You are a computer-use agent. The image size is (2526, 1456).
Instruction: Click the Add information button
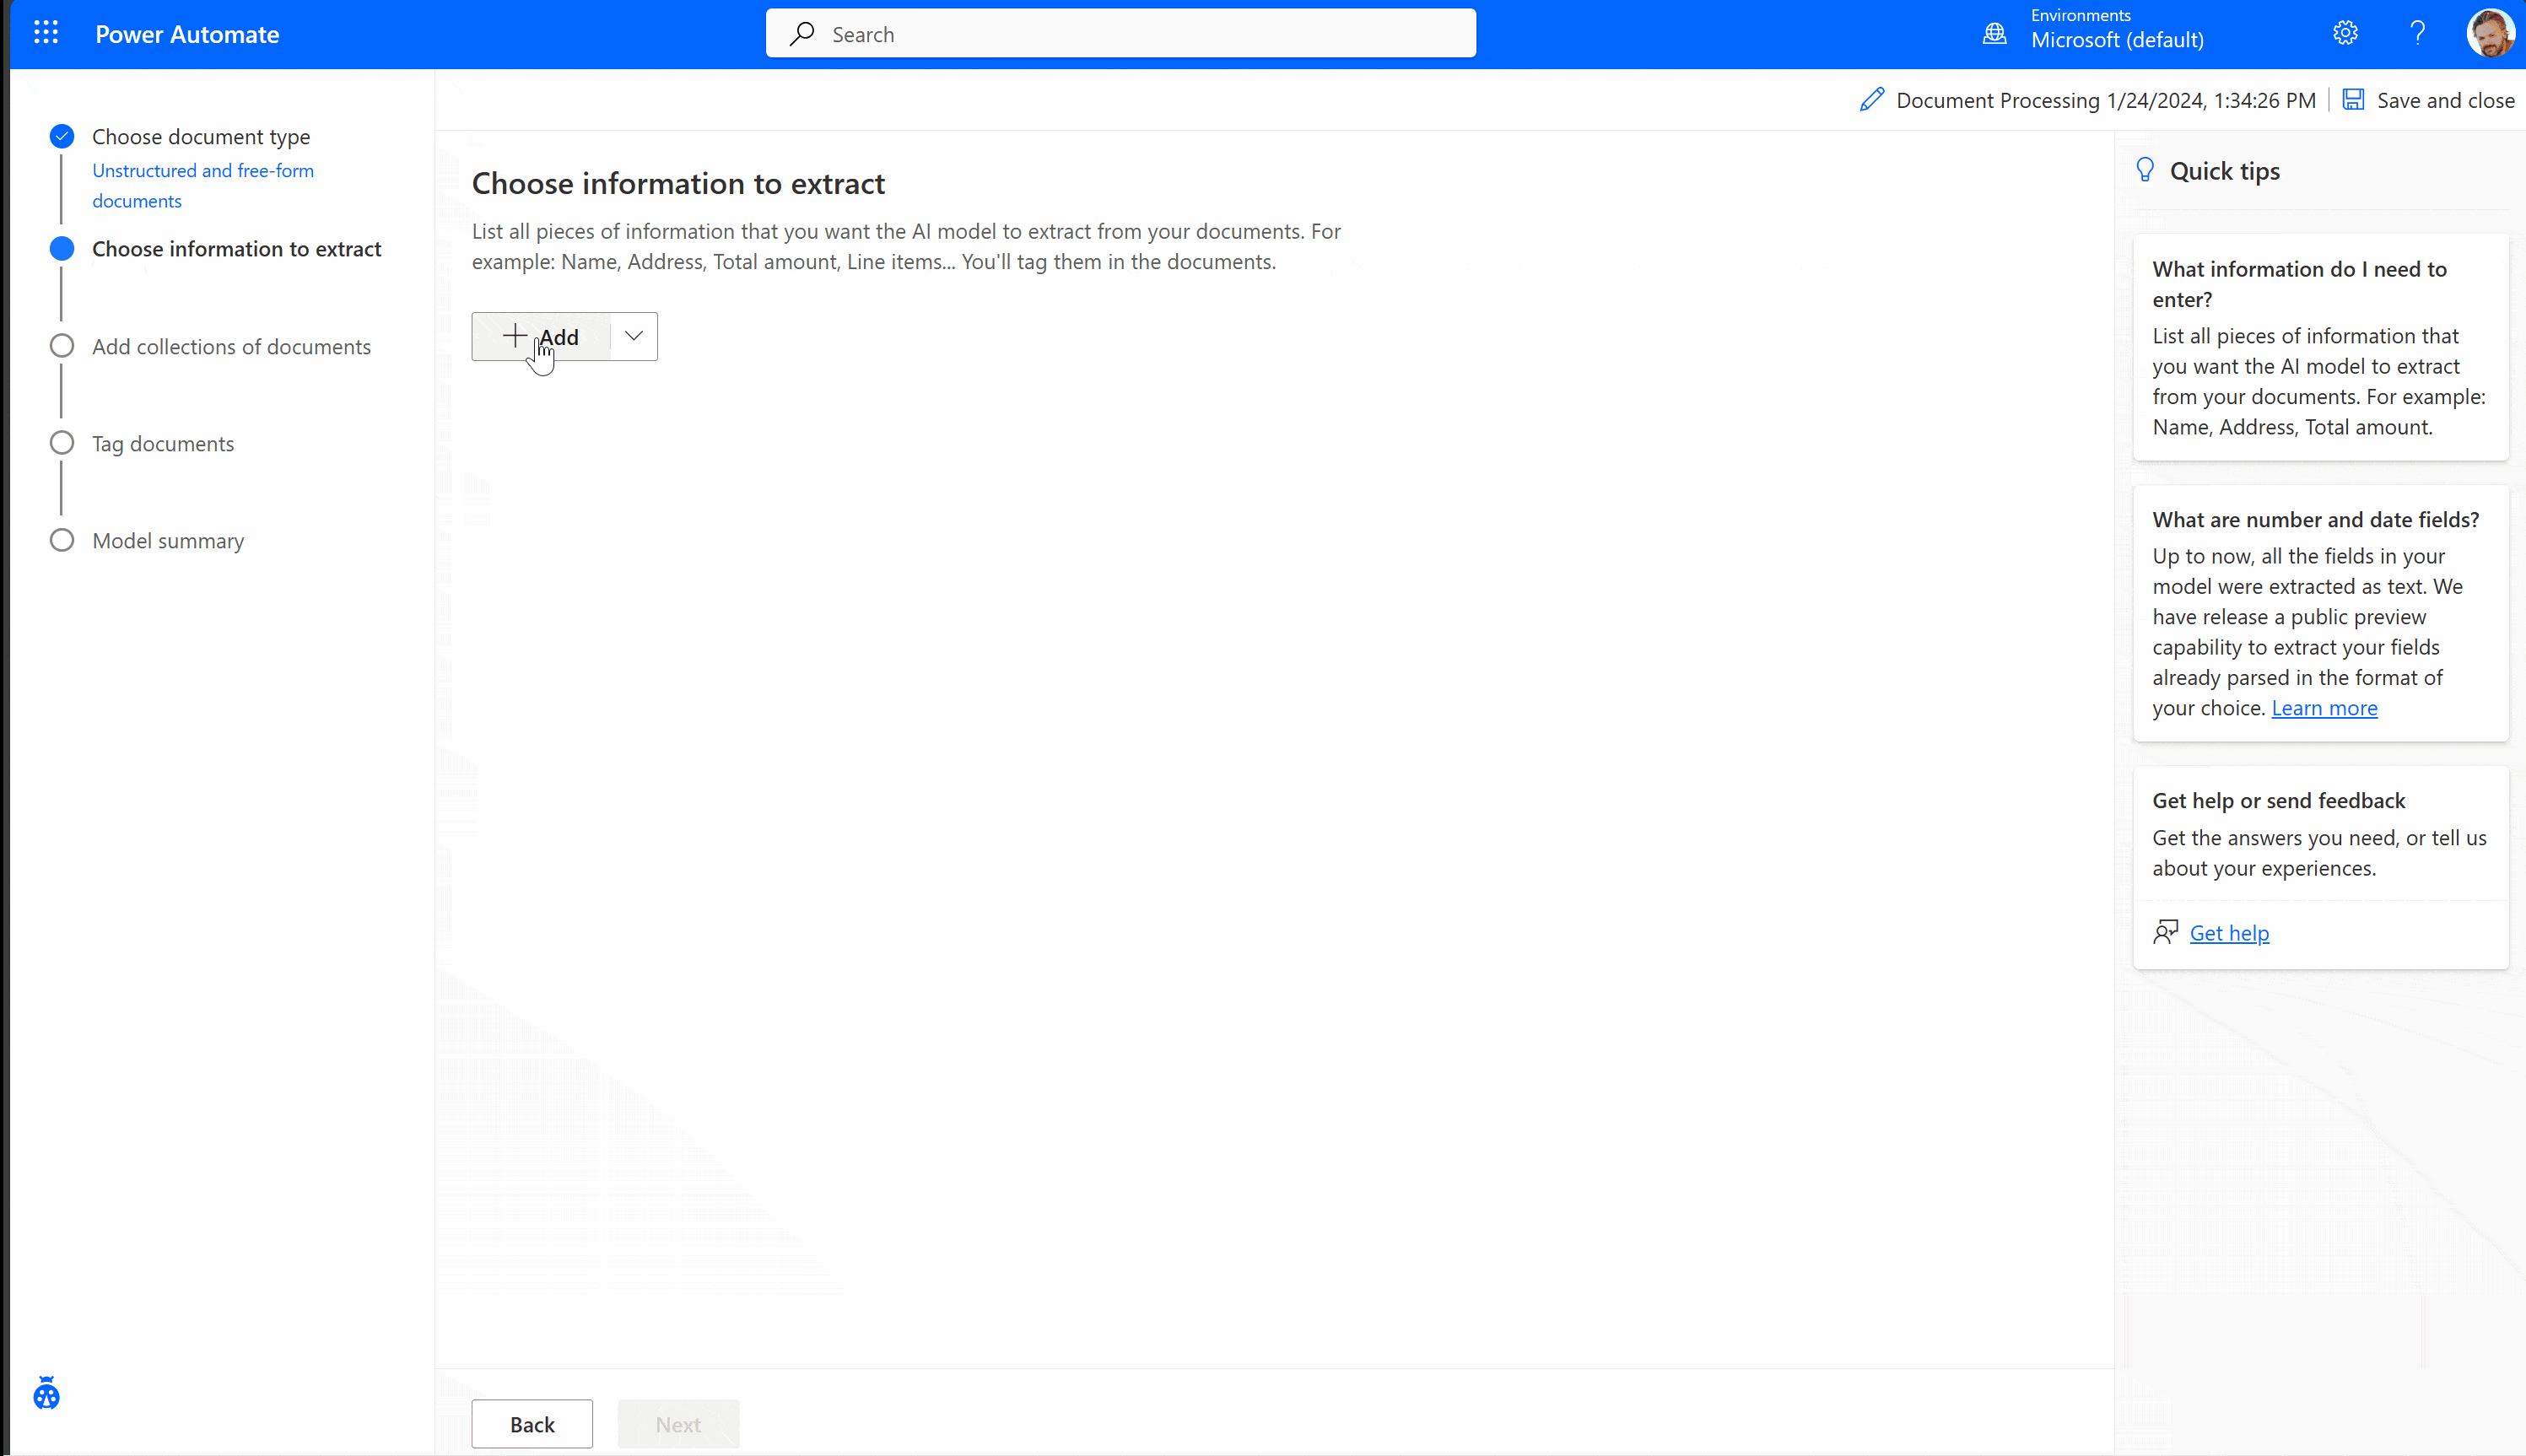click(x=541, y=336)
